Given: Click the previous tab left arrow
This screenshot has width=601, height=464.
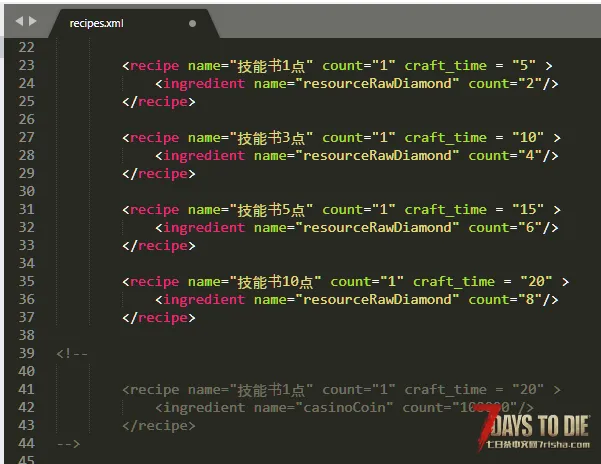Looking at the screenshot, I should (19, 21).
